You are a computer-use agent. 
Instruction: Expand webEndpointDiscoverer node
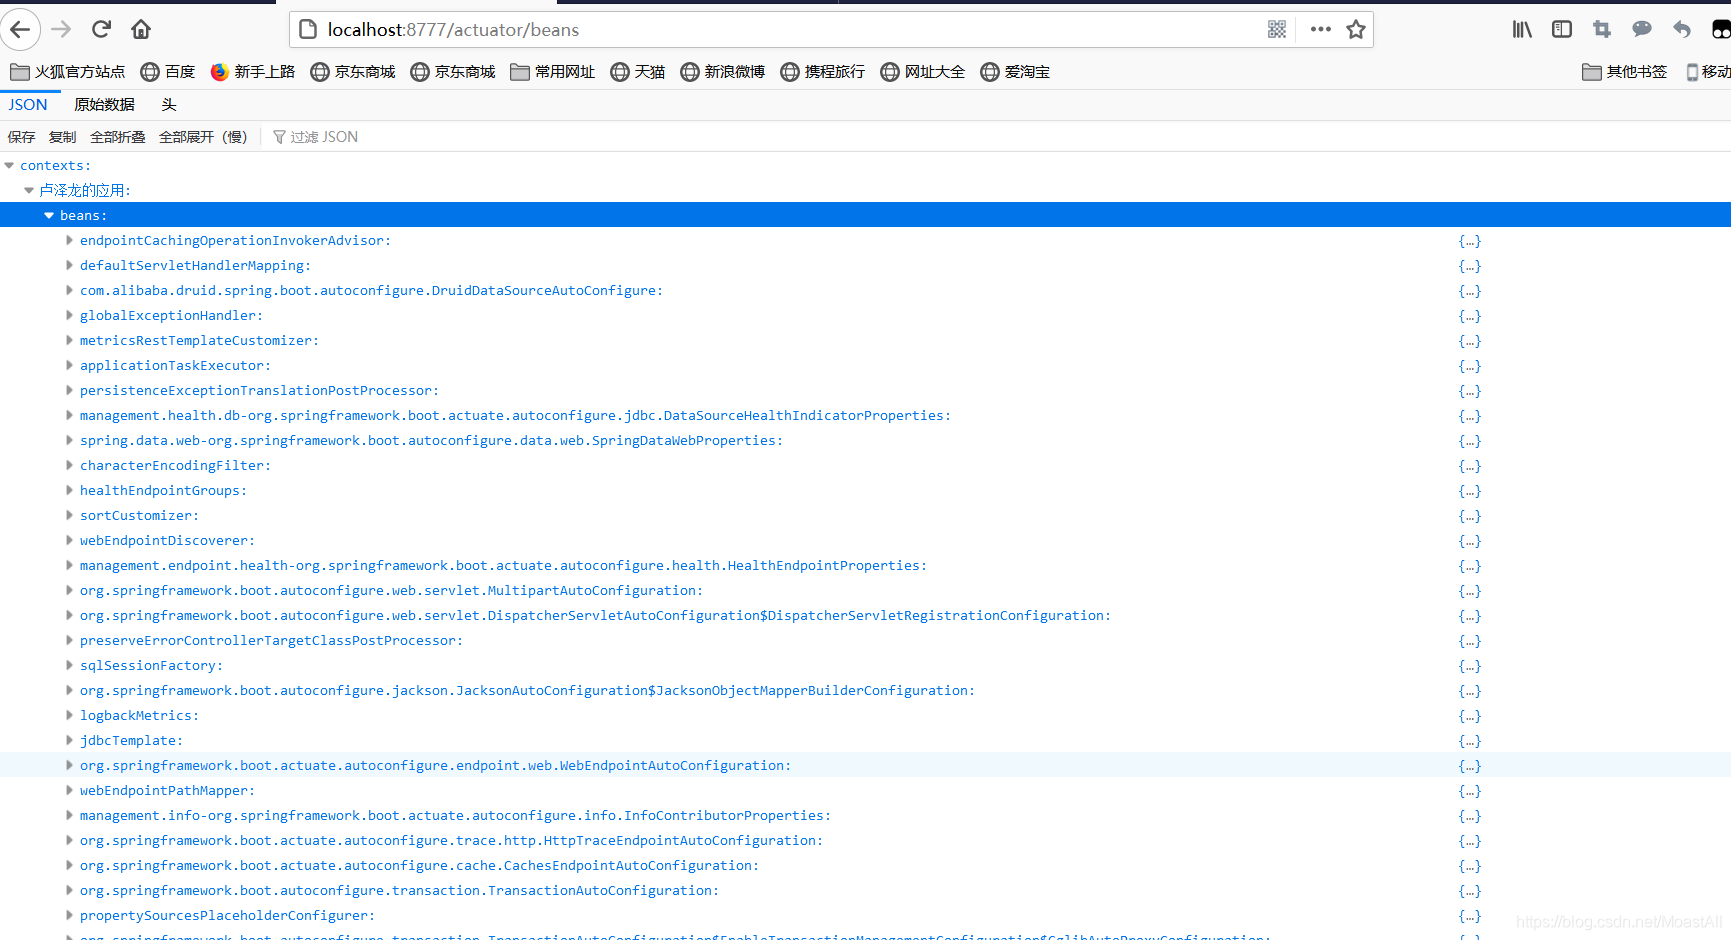tap(69, 540)
